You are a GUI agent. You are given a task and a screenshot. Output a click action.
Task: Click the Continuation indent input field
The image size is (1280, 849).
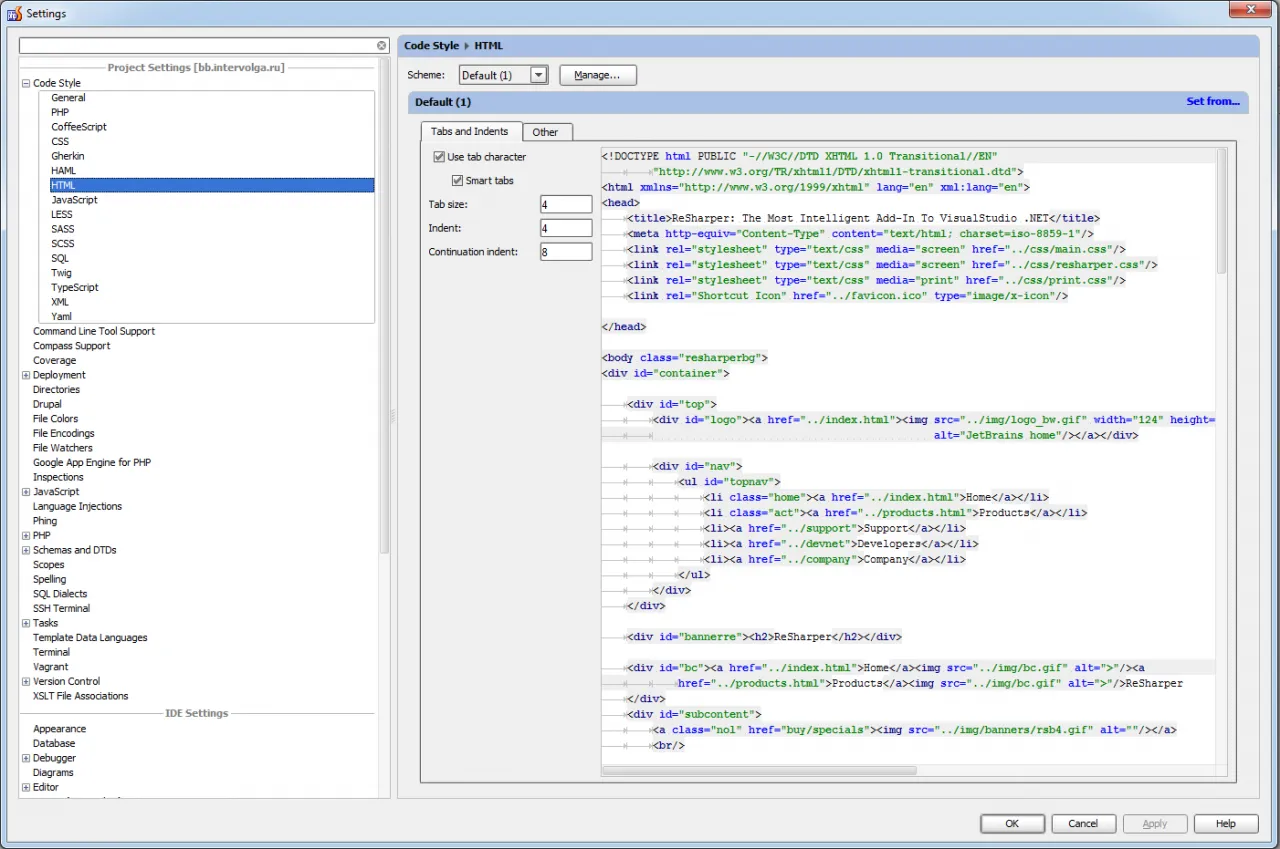565,252
